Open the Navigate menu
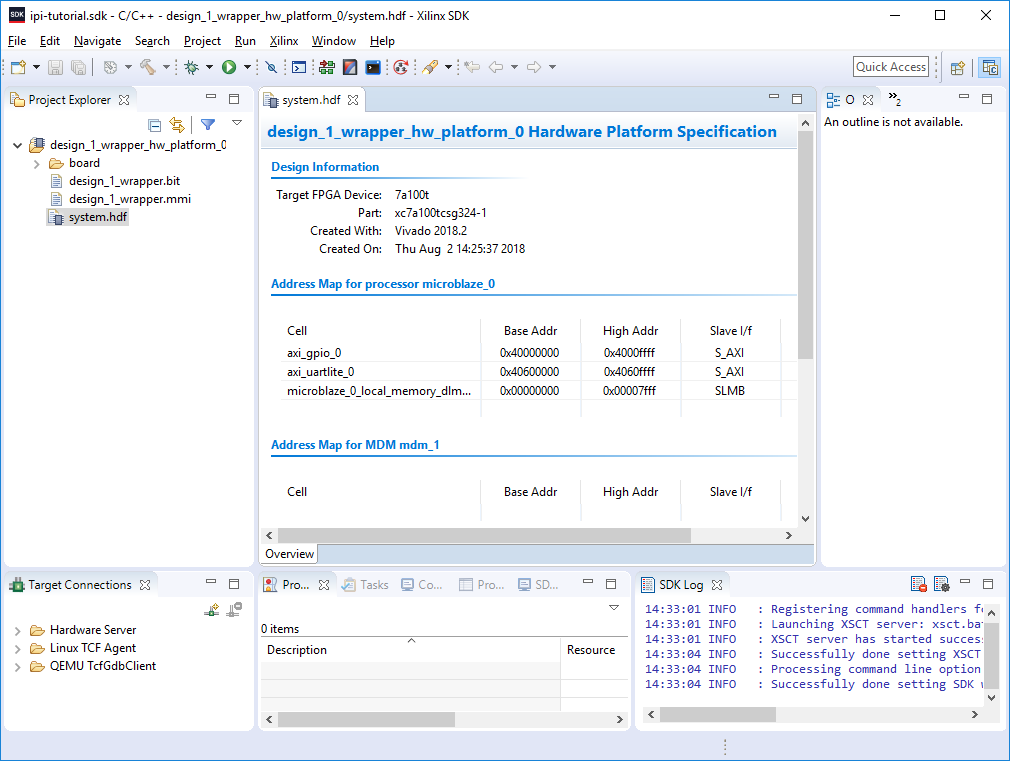The image size is (1010, 761). click(97, 41)
